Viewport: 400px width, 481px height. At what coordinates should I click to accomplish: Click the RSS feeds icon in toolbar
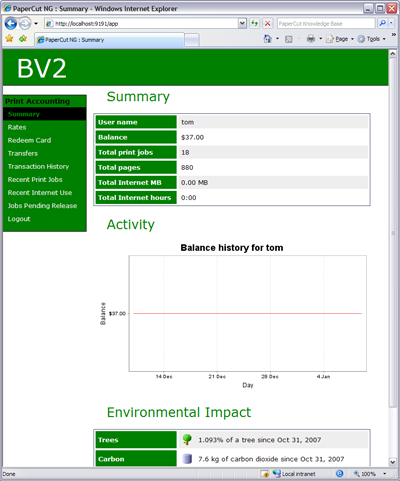point(289,39)
